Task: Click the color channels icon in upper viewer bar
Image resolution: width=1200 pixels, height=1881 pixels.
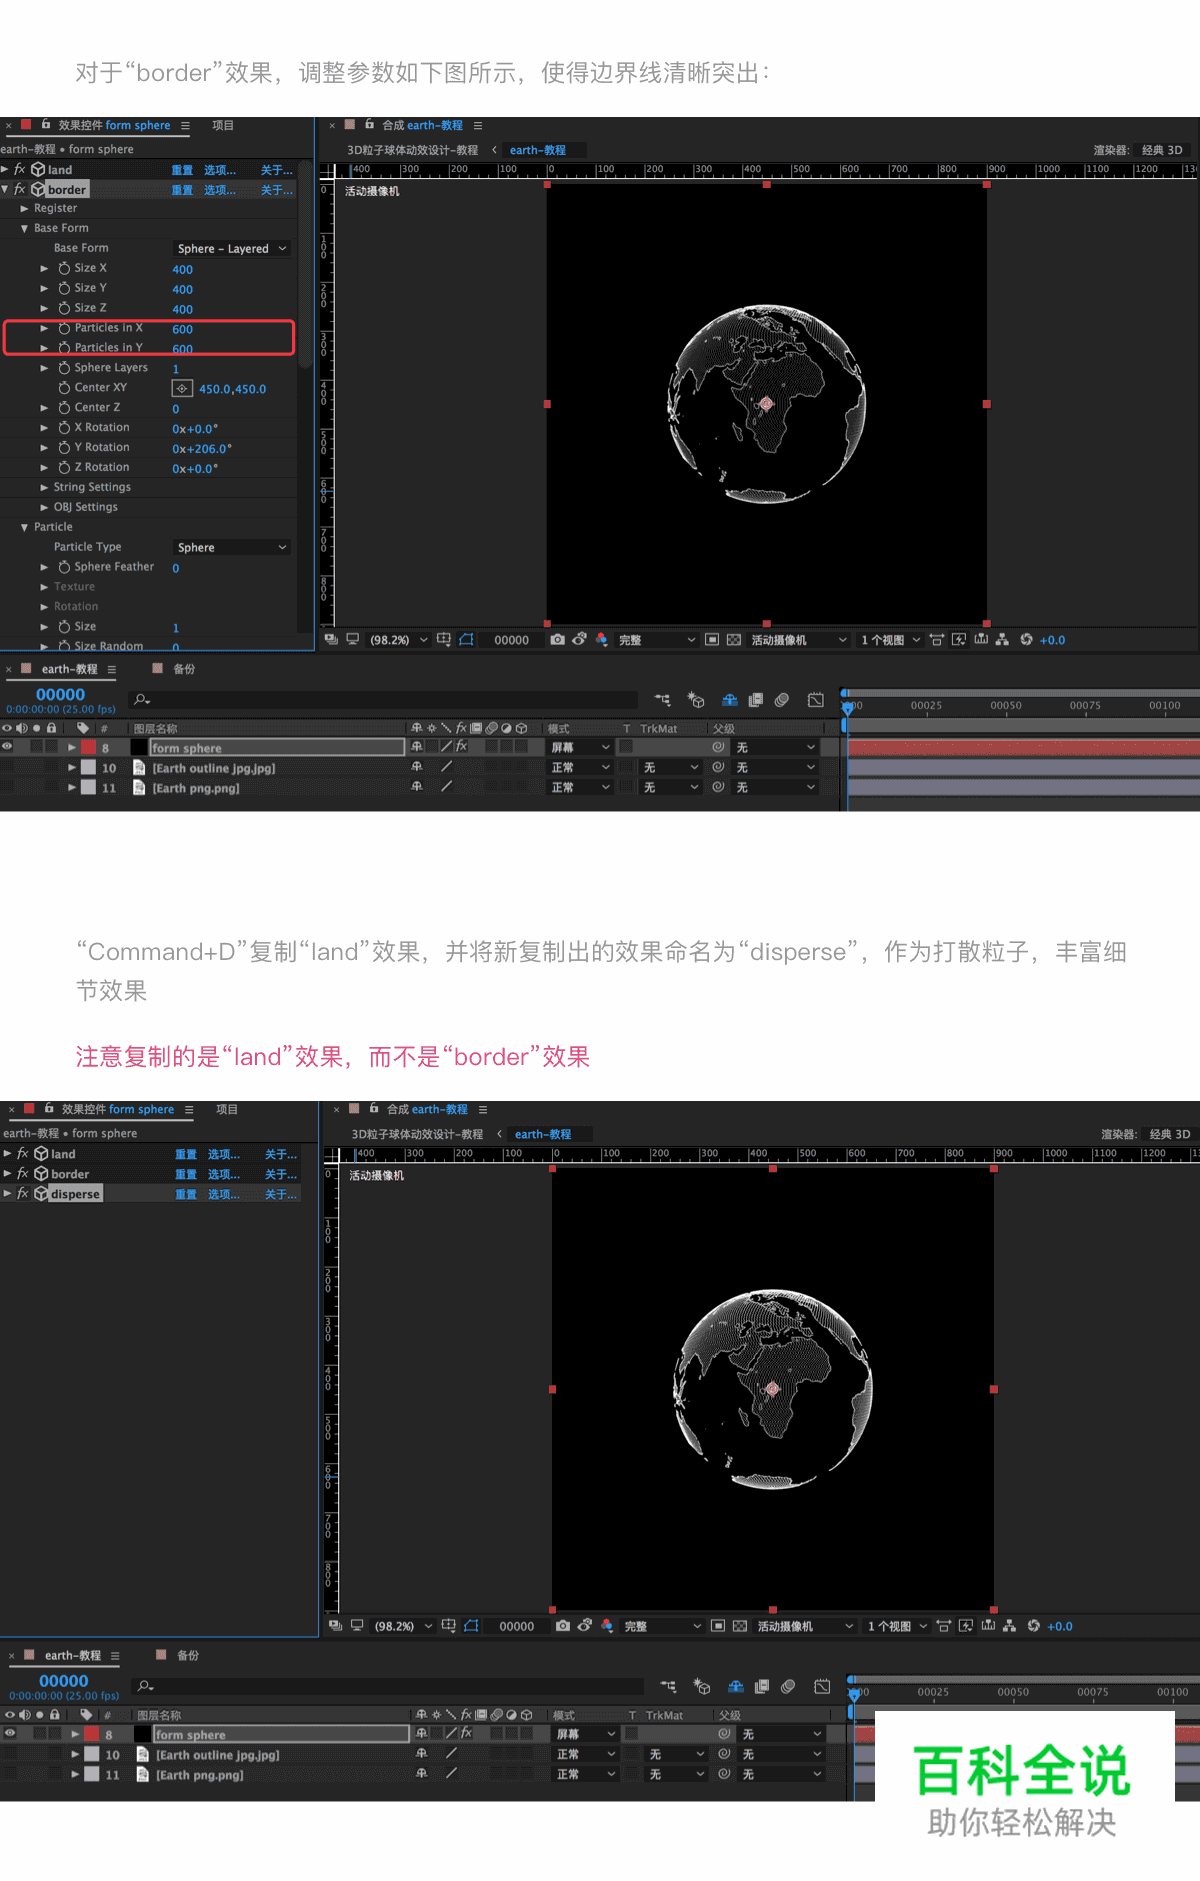Action: 601,640
